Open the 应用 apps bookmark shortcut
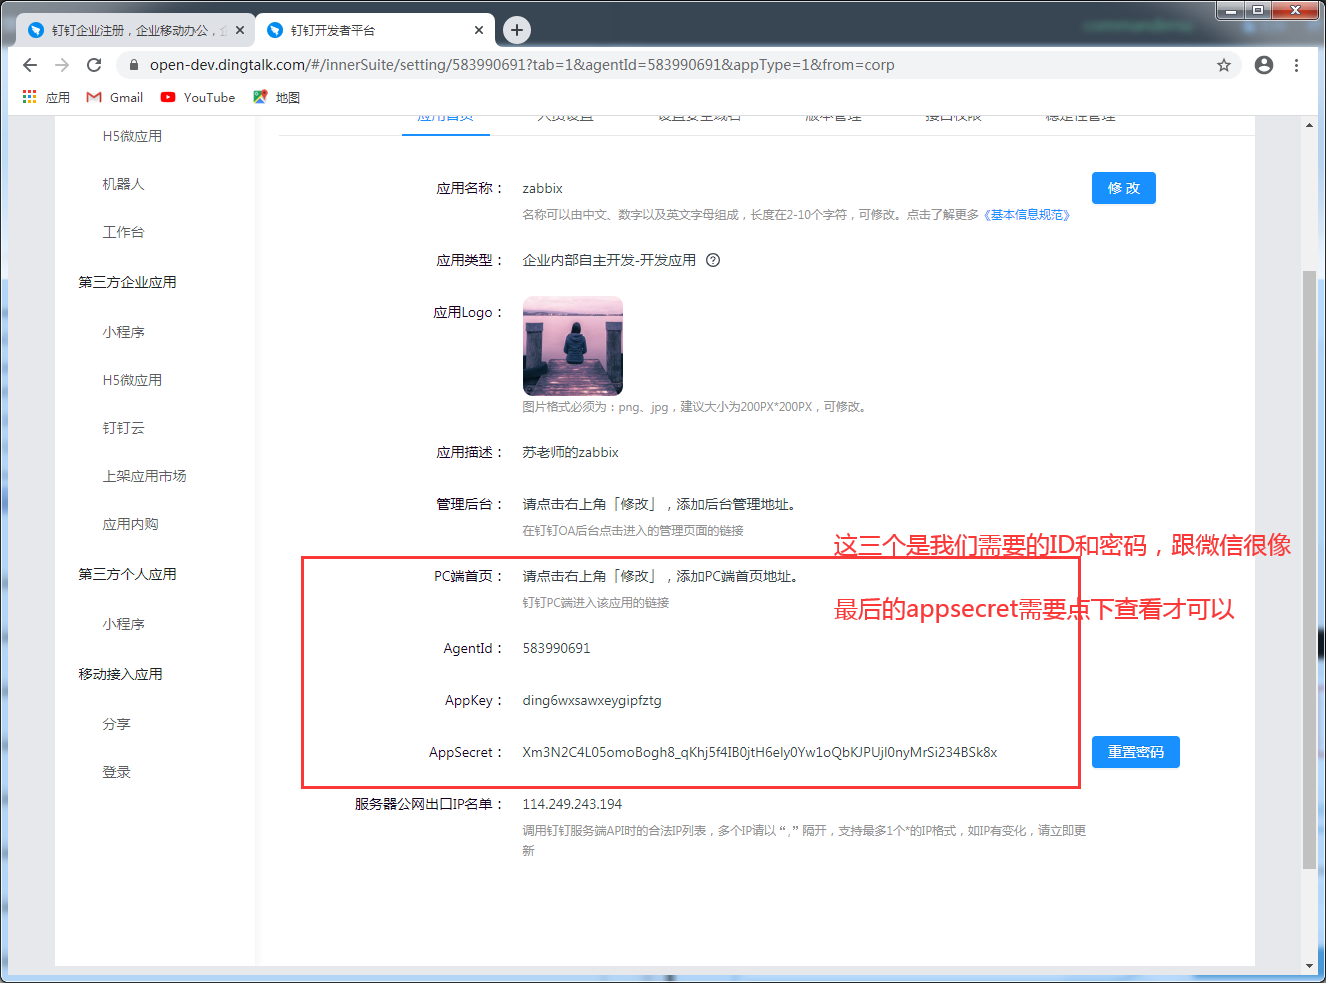Image resolution: width=1326 pixels, height=983 pixels. [x=46, y=97]
